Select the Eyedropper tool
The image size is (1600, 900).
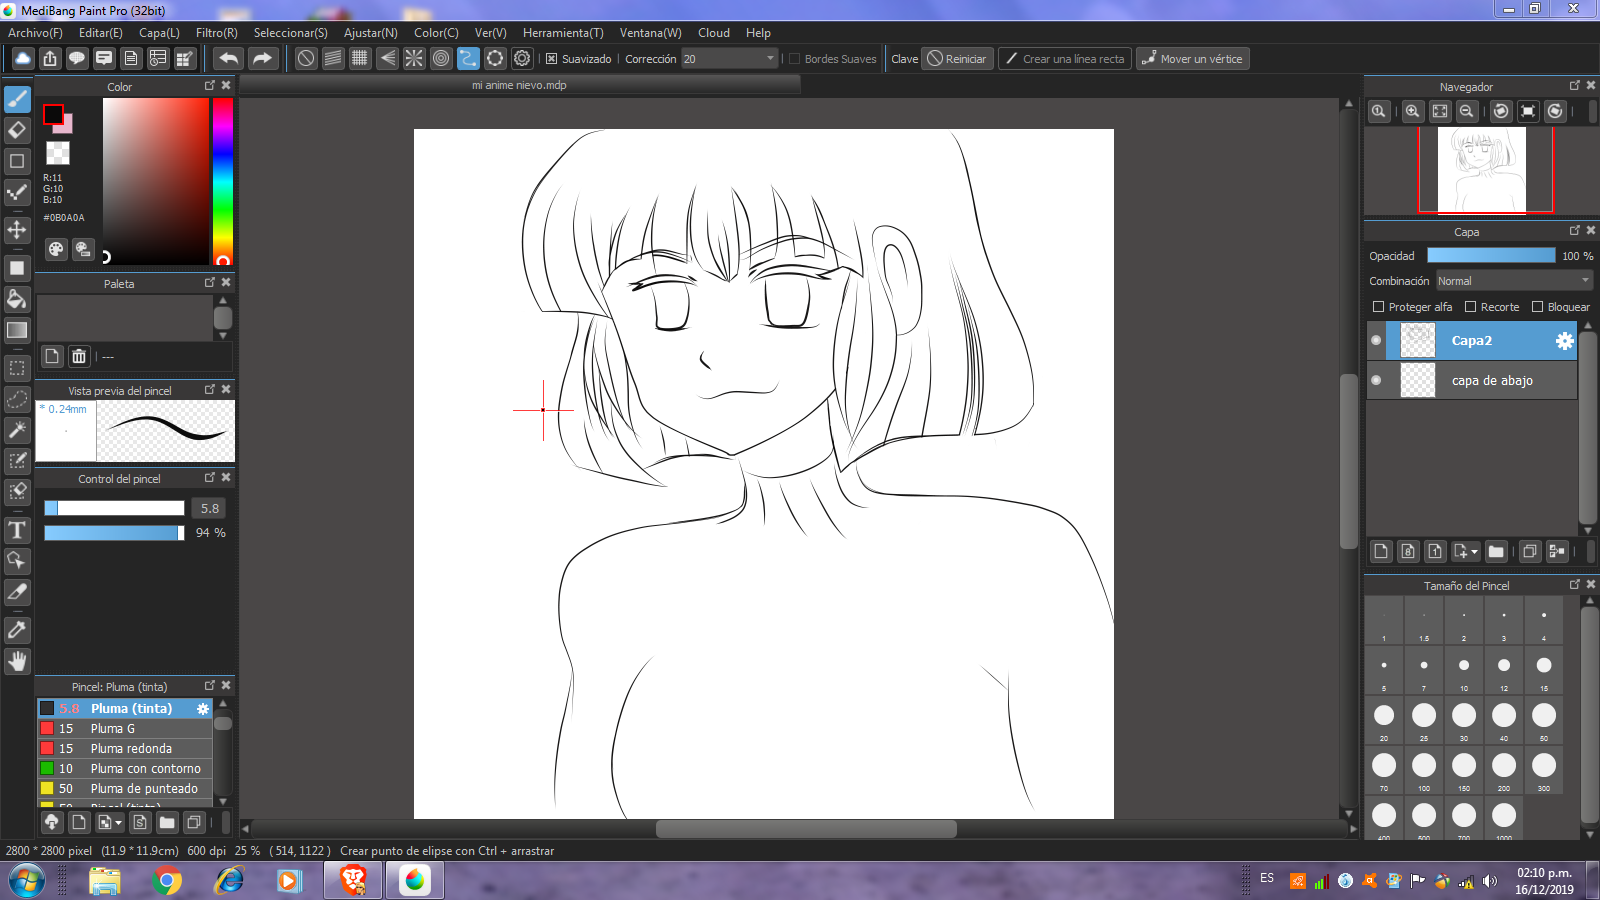click(17, 630)
